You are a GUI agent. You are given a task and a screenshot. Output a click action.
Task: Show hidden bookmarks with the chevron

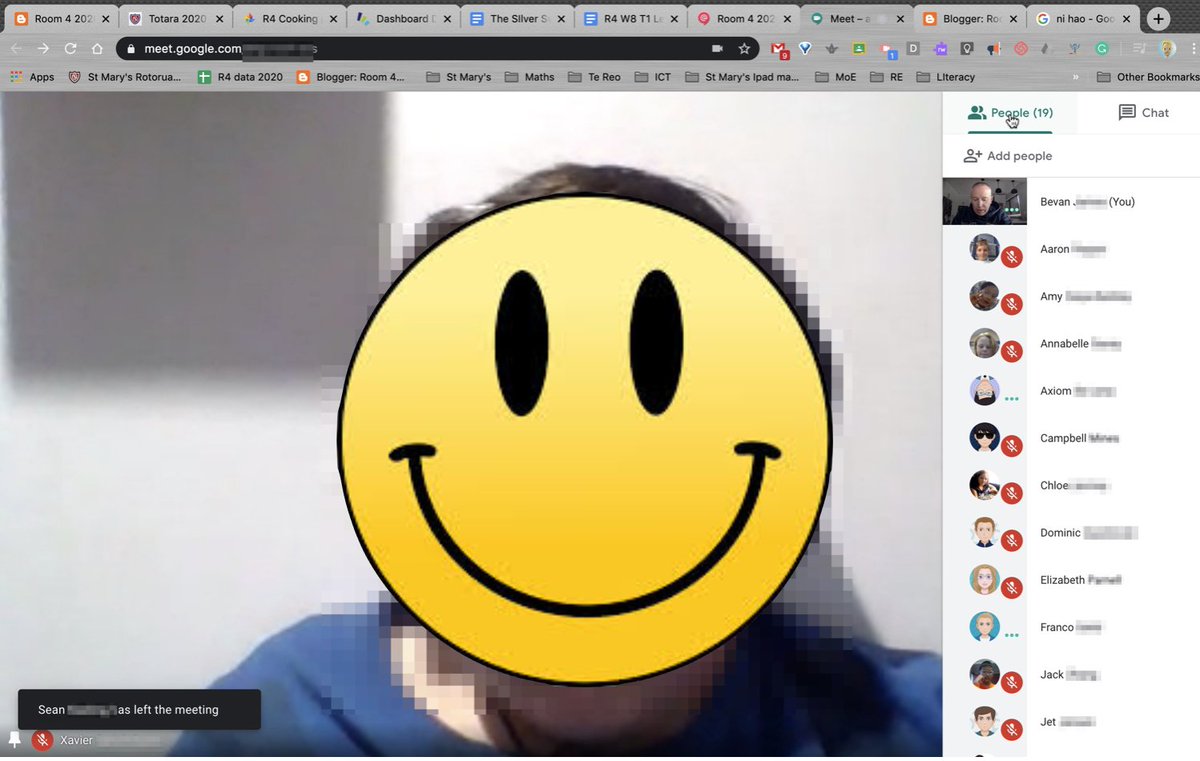click(x=1076, y=77)
